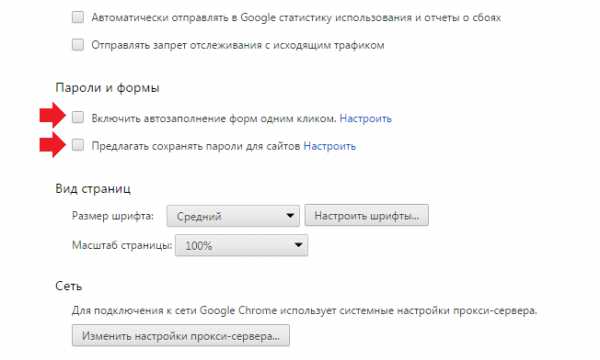Toggle the Do Not Track request checkbox
Image resolution: width=600 pixels, height=360 pixels.
point(78,45)
